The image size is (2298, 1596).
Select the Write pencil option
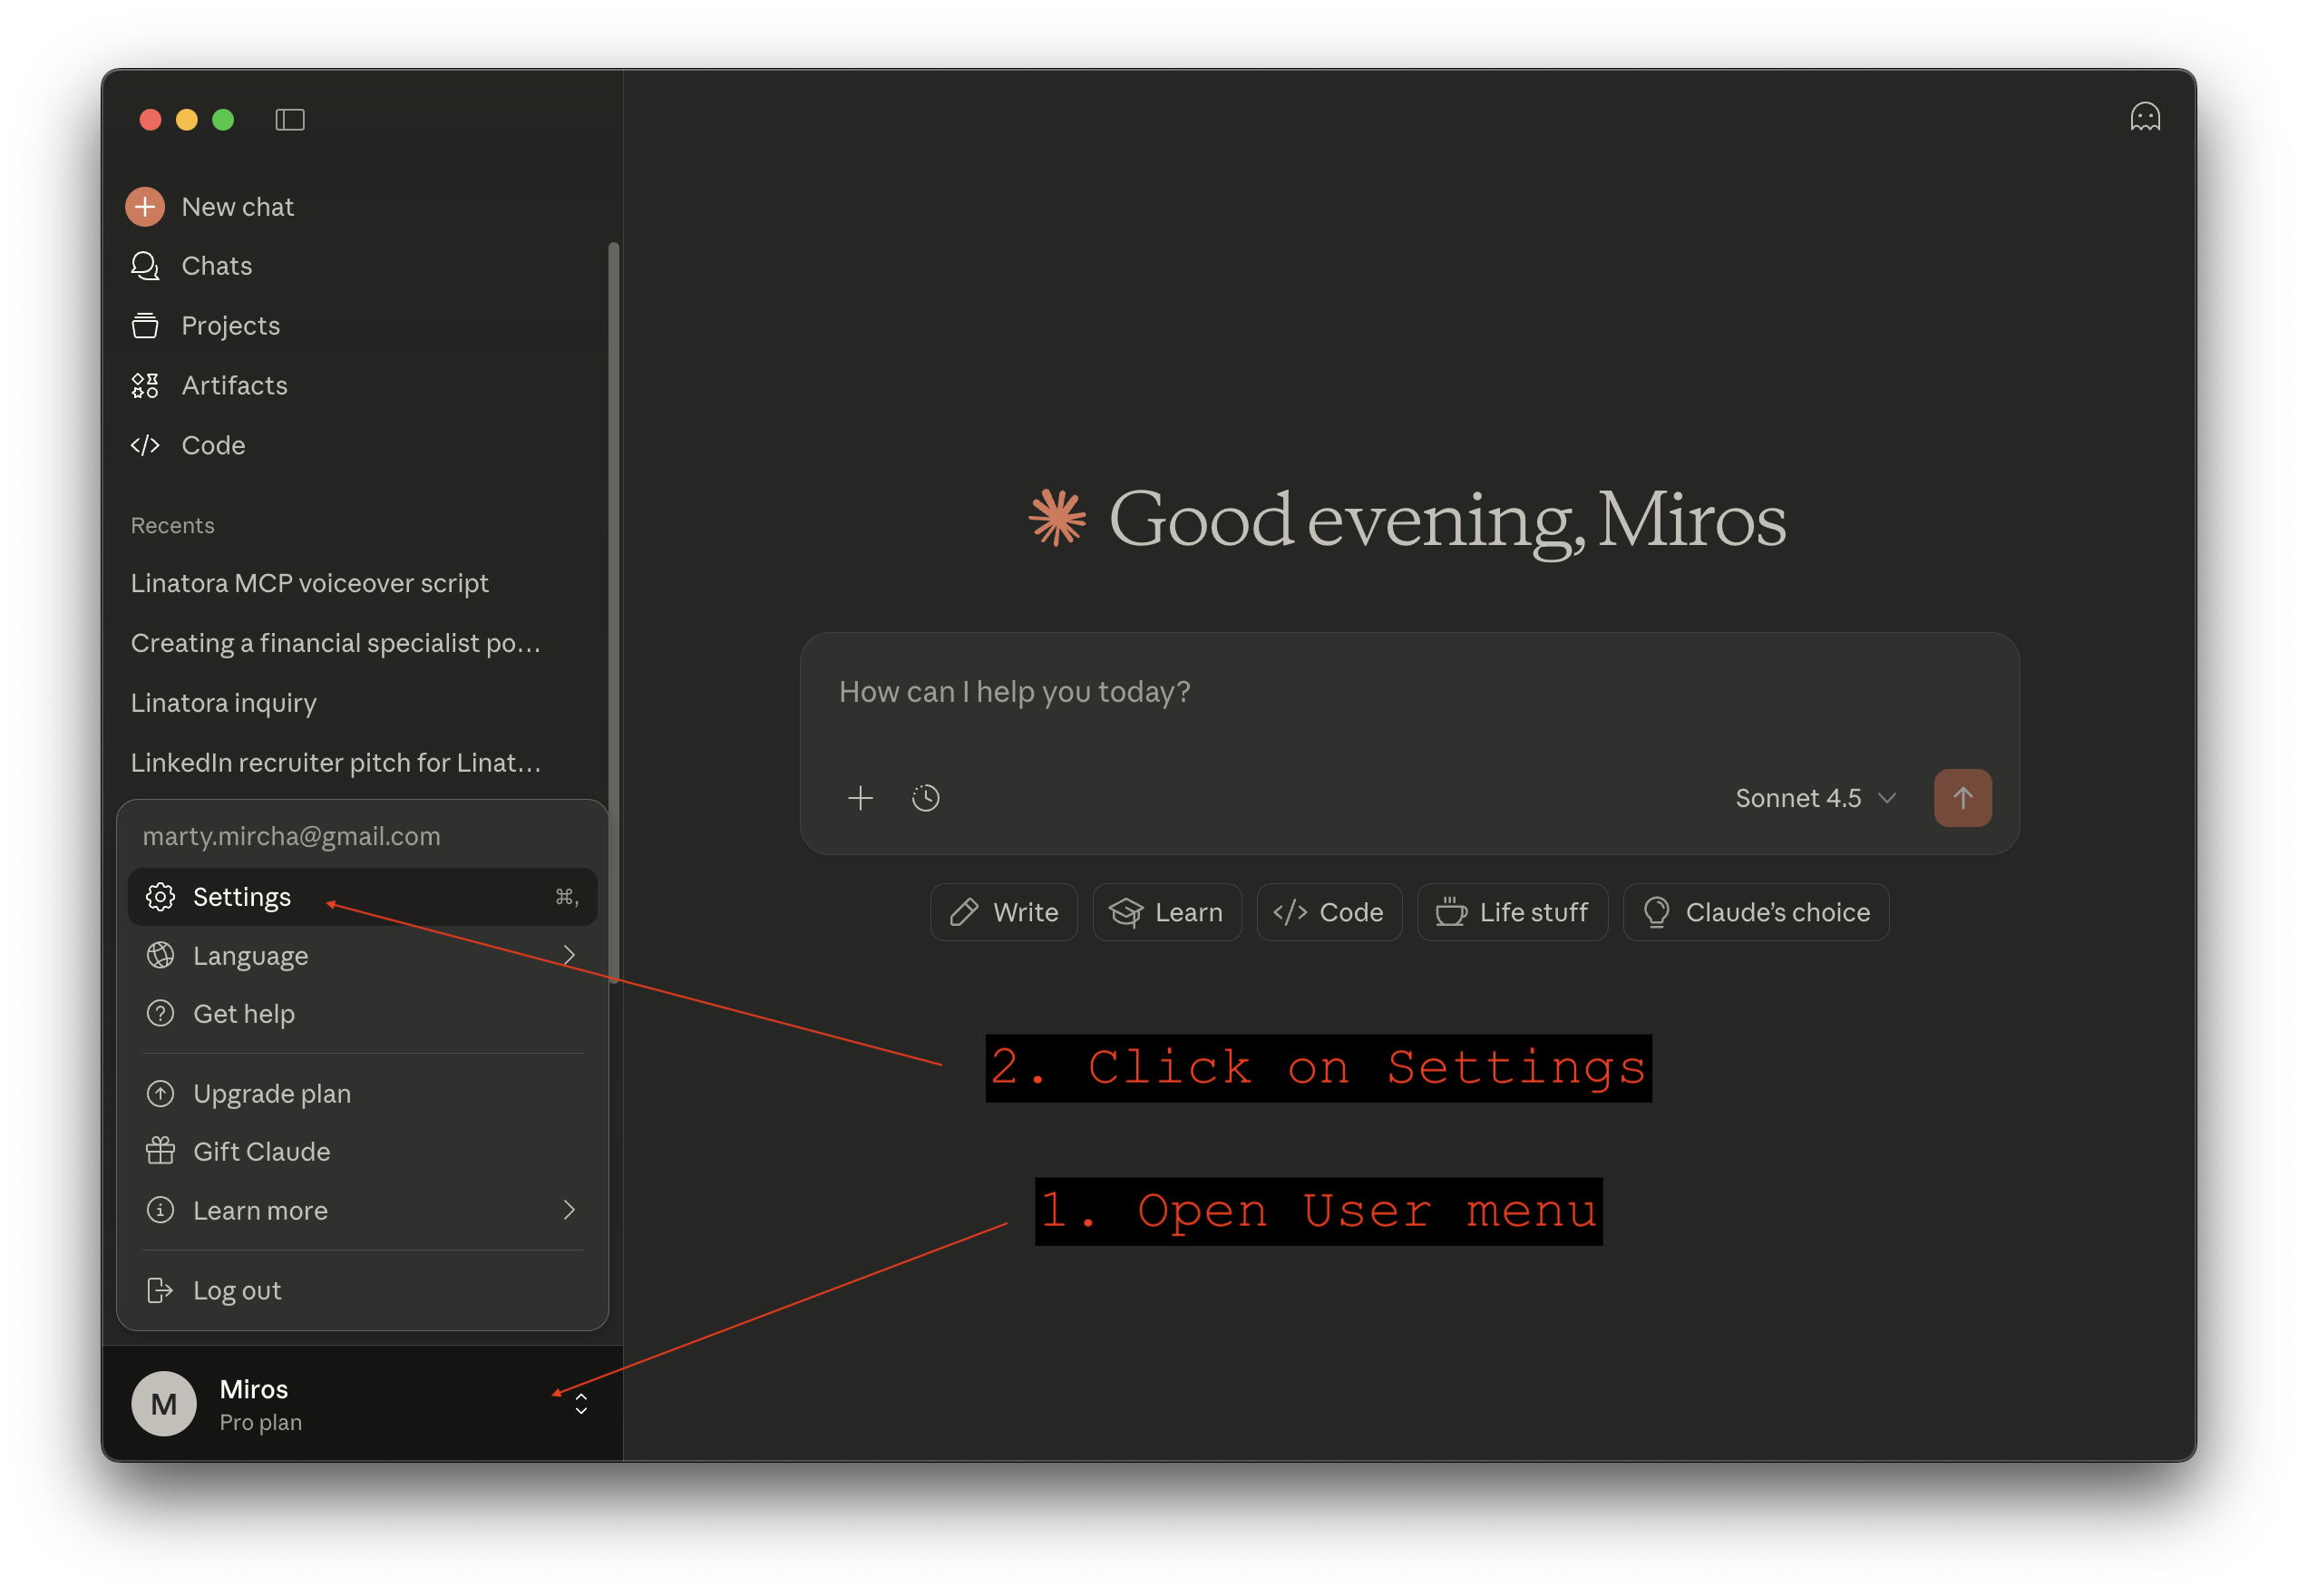[1004, 911]
